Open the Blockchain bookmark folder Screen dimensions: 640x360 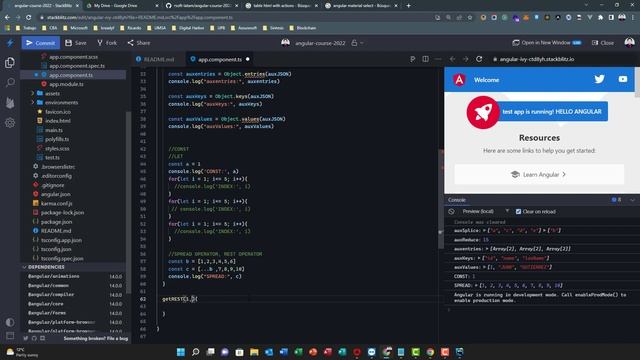[302, 28]
